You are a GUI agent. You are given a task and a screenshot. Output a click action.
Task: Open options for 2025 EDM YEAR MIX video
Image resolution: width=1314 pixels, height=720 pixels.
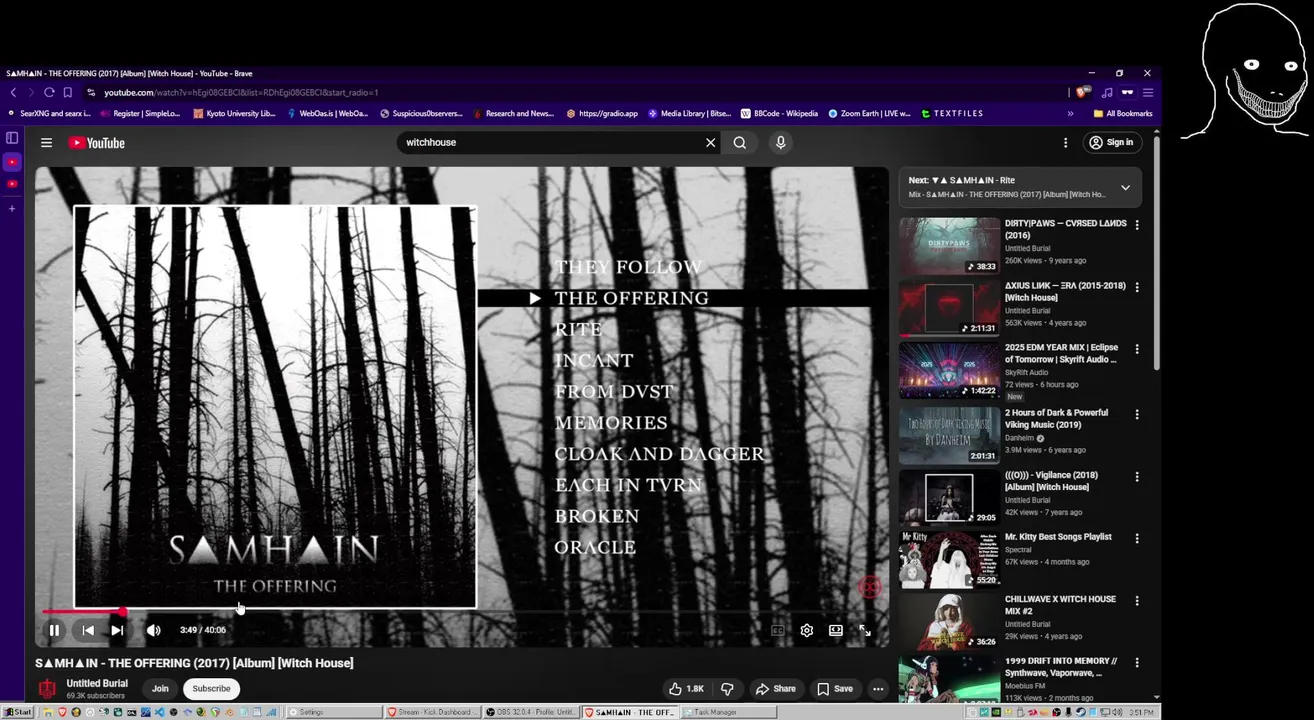click(1137, 349)
